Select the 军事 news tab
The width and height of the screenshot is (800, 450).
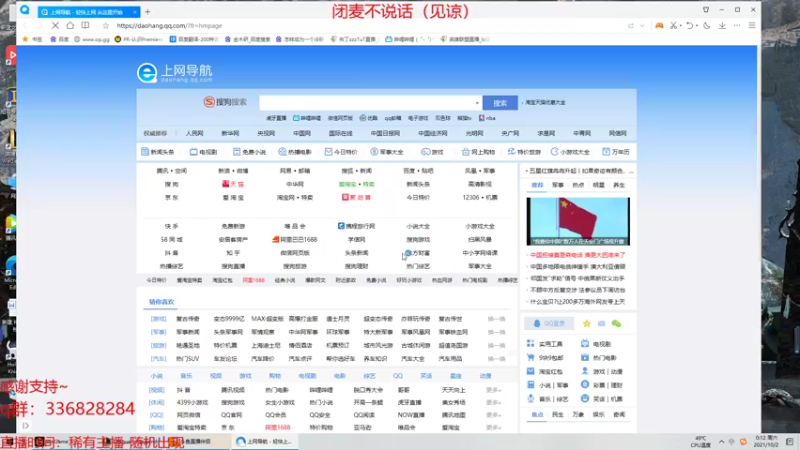click(558, 185)
